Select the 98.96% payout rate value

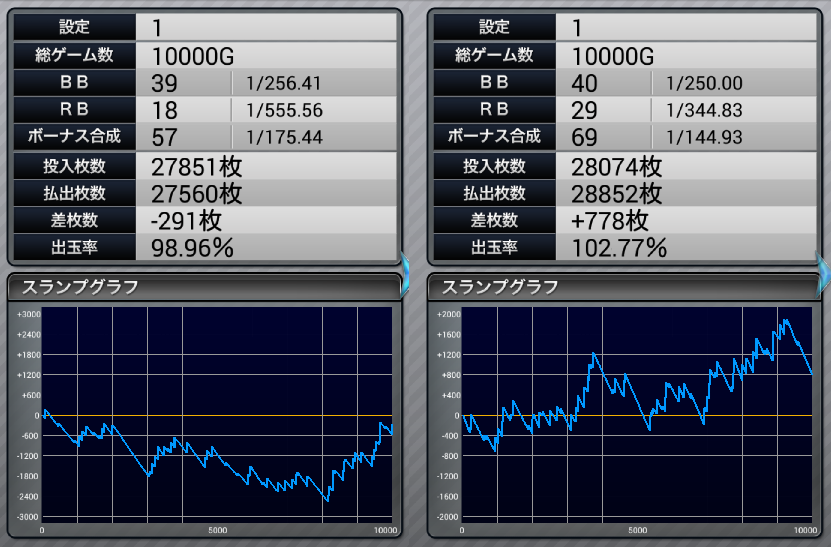(x=192, y=247)
